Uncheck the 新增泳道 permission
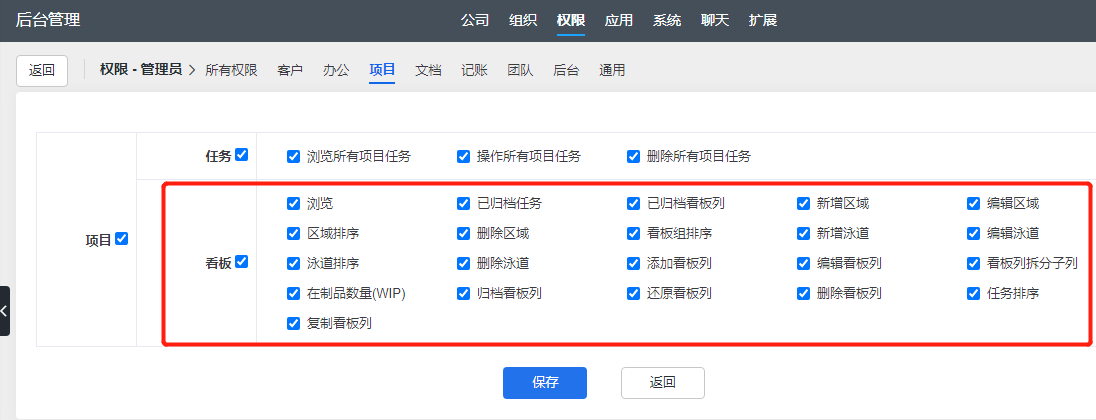 pyautogui.click(x=803, y=234)
